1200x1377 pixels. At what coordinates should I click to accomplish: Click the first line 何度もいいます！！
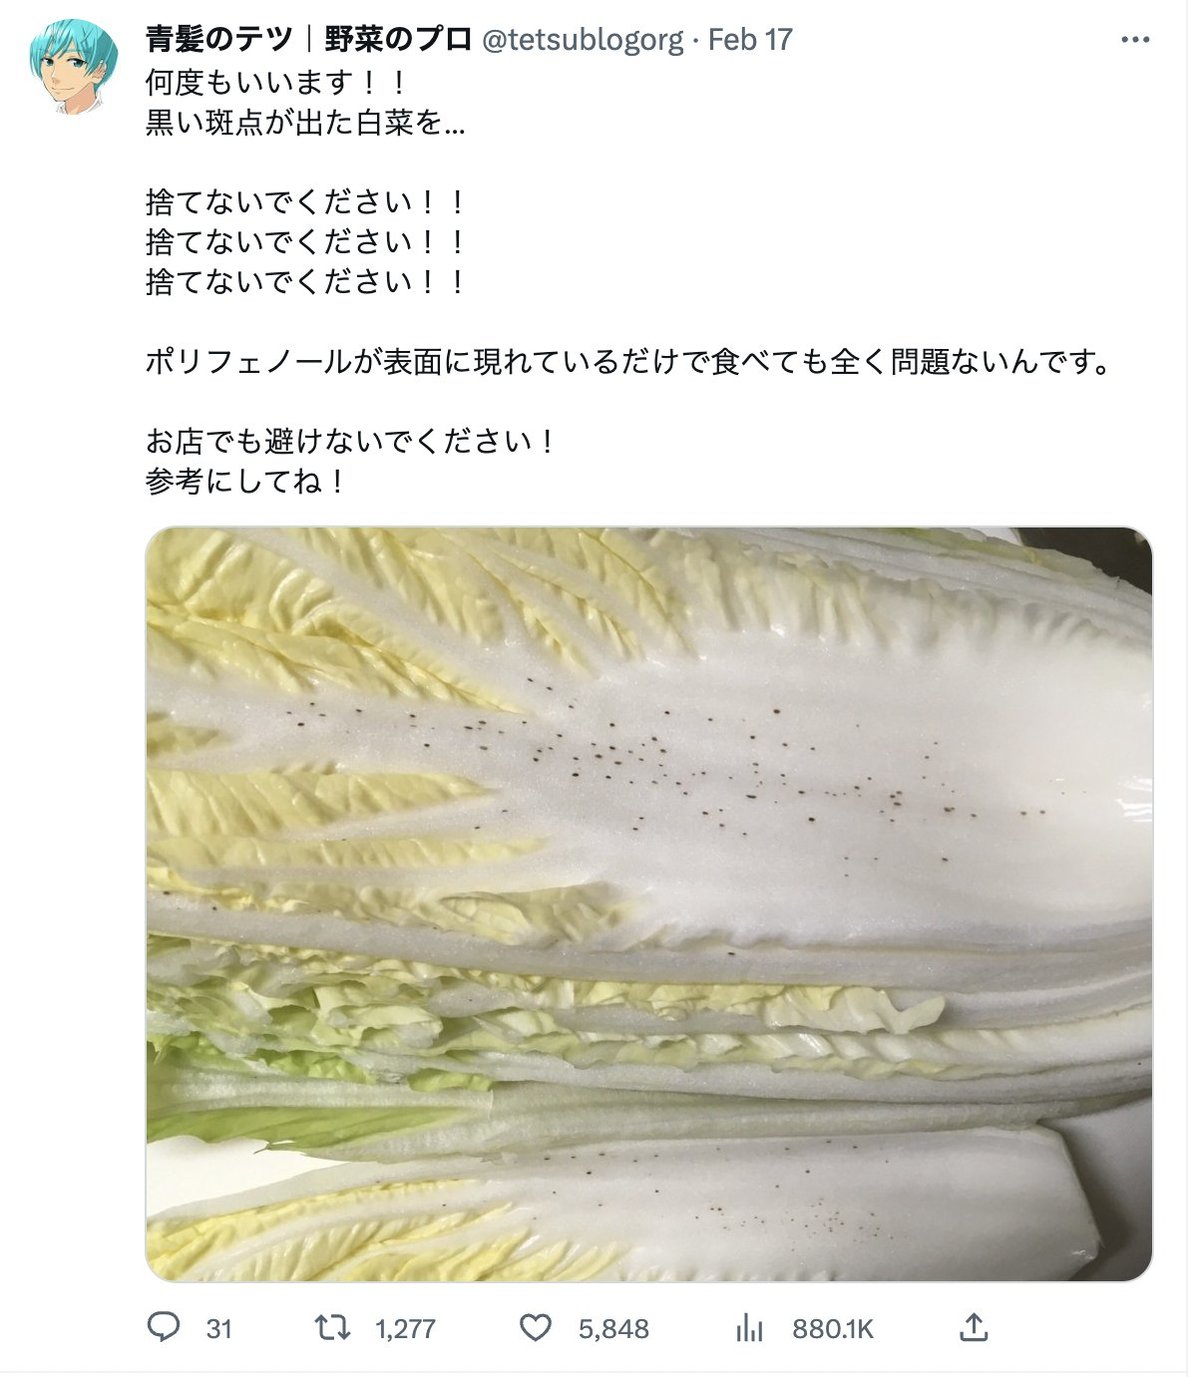[277, 81]
